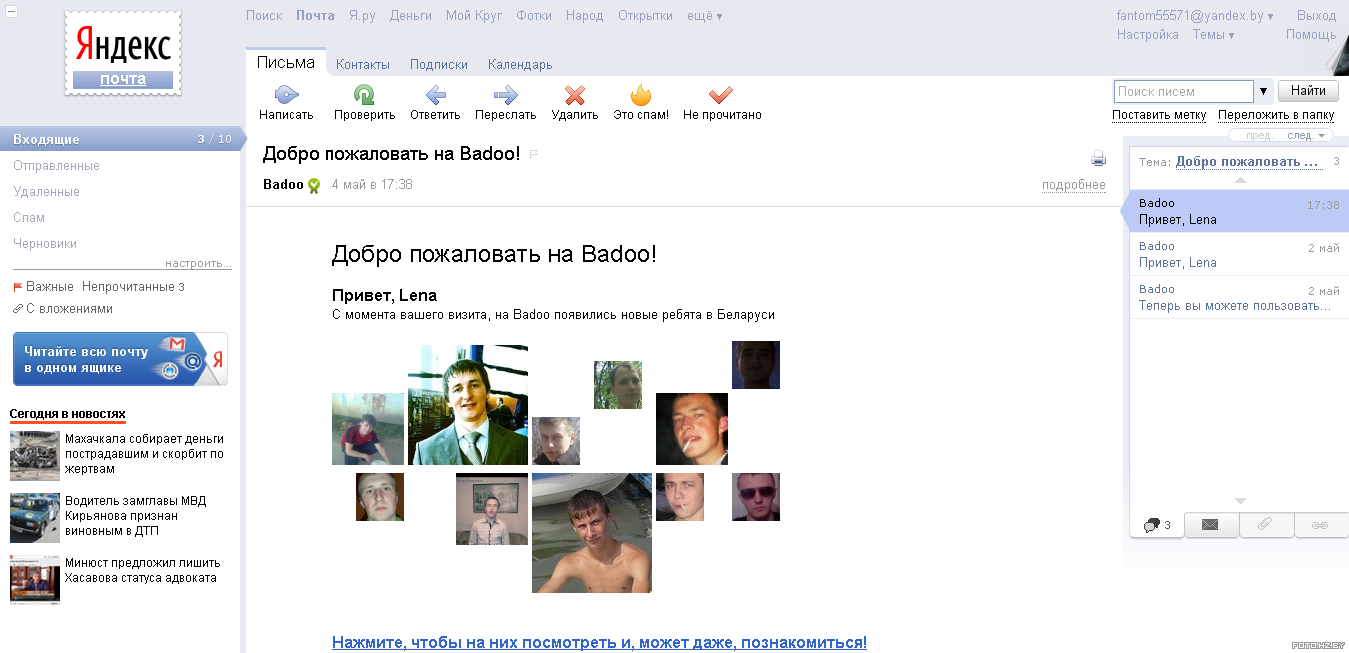Click the Нажмите, чтобы на них посмотреть link
1349x653 pixels.
(599, 642)
